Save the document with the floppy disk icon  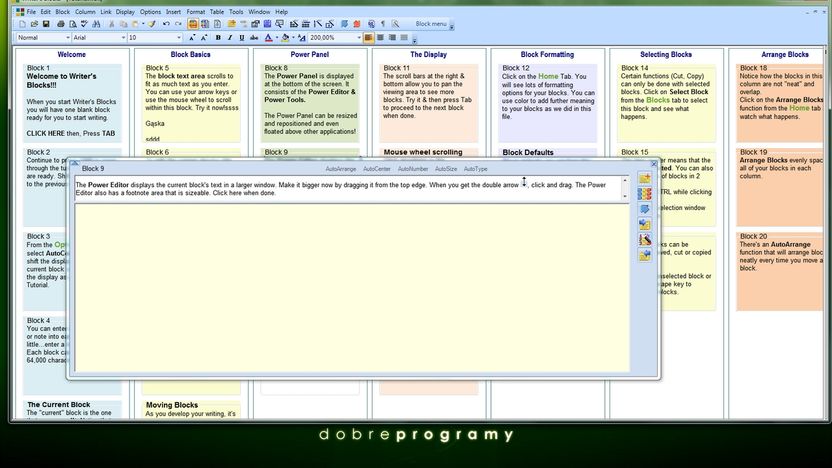click(46, 24)
